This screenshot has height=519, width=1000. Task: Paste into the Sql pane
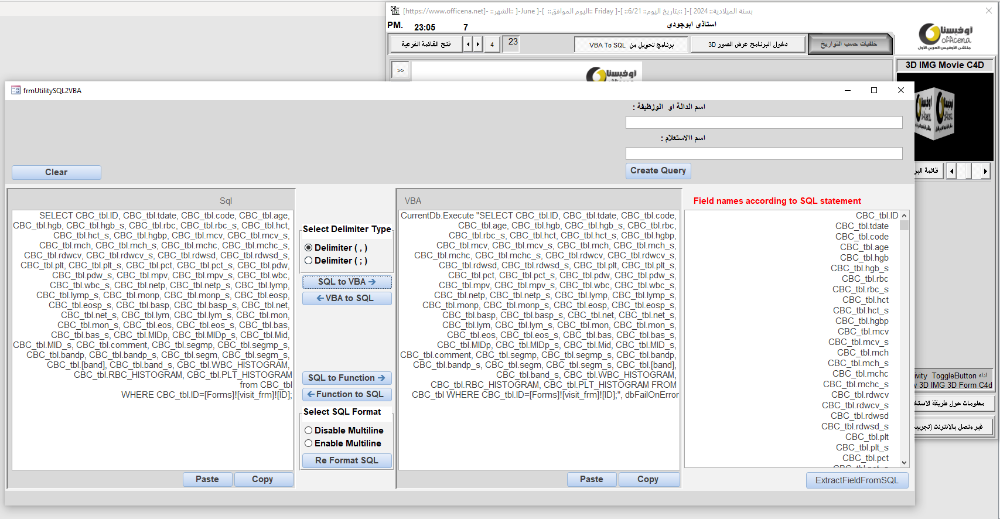click(207, 479)
